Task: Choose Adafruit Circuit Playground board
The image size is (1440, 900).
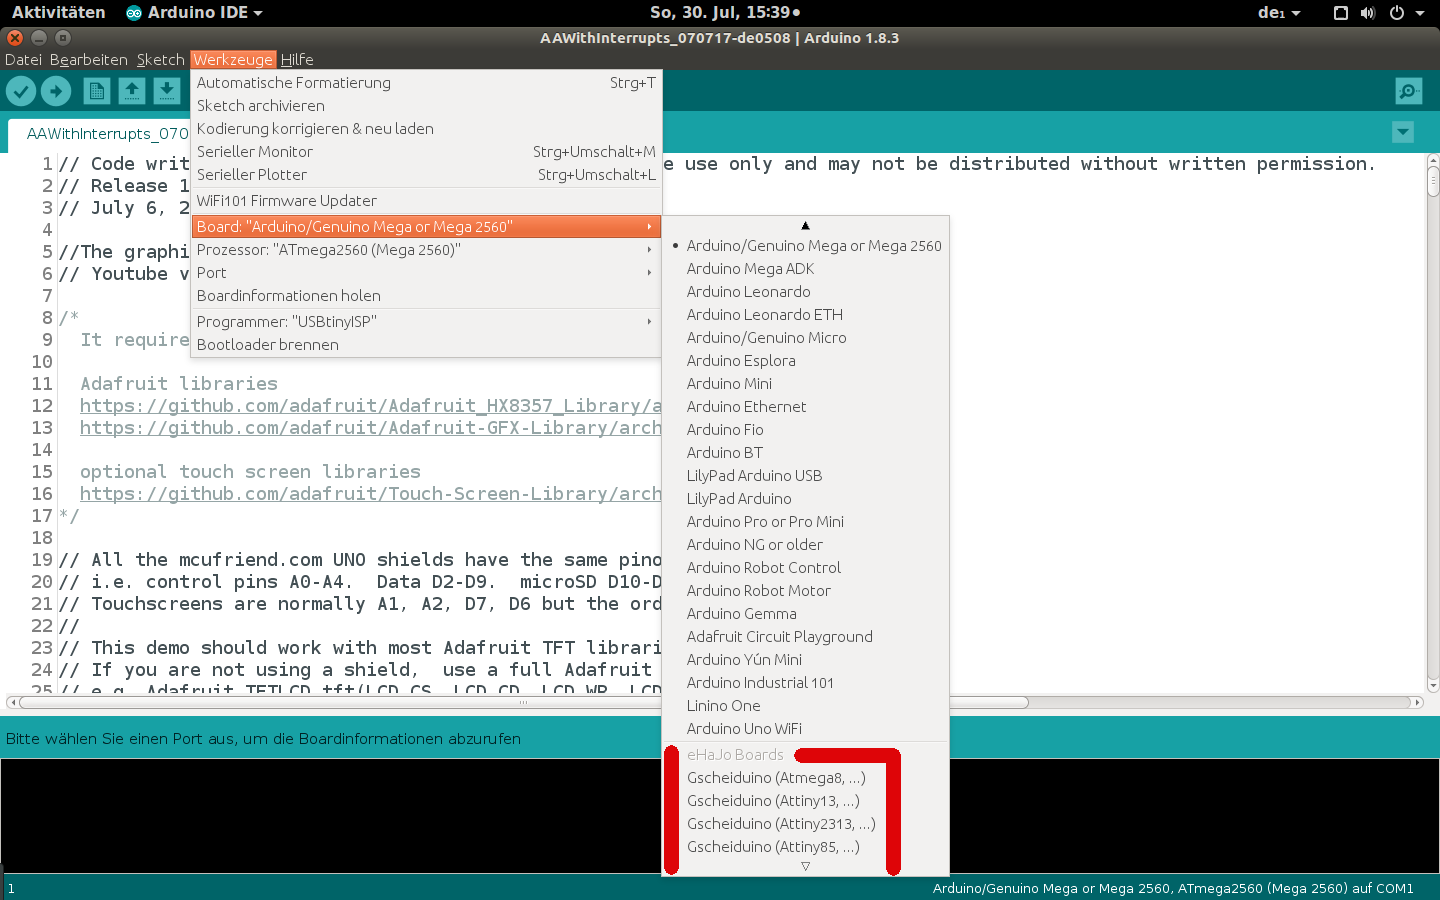Action: (x=806, y=637)
